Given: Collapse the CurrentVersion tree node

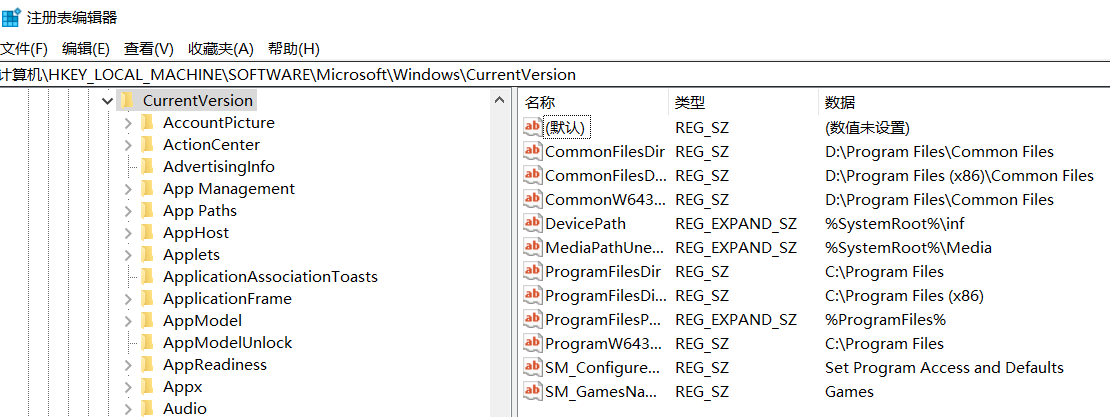Looking at the screenshot, I should pos(108,101).
